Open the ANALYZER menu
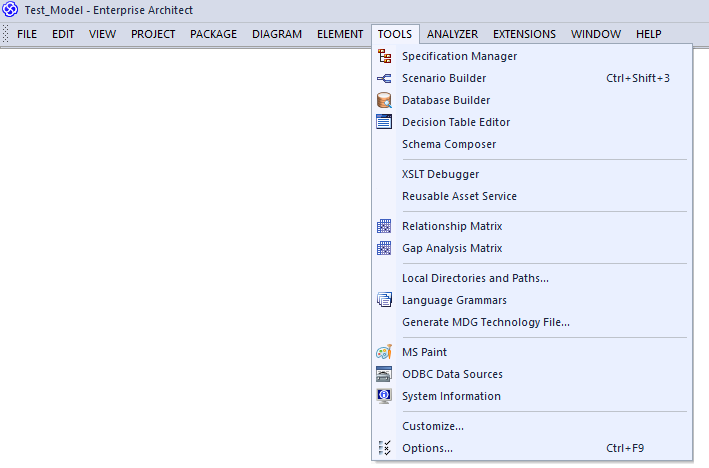This screenshot has width=709, height=468. pos(452,34)
